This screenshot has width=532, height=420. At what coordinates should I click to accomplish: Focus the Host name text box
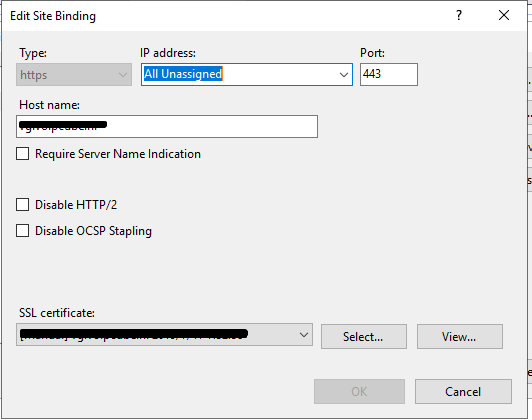[x=167, y=126]
